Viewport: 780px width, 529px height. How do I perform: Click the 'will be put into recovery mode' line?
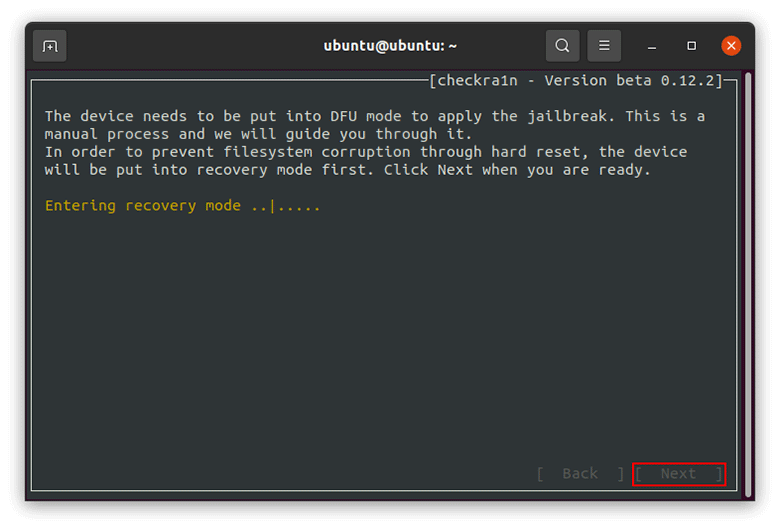click(x=348, y=170)
